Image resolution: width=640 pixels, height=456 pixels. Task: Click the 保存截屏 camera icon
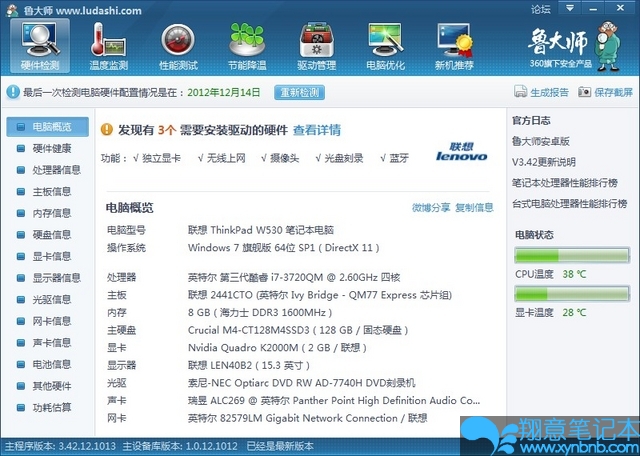pyautogui.click(x=584, y=92)
